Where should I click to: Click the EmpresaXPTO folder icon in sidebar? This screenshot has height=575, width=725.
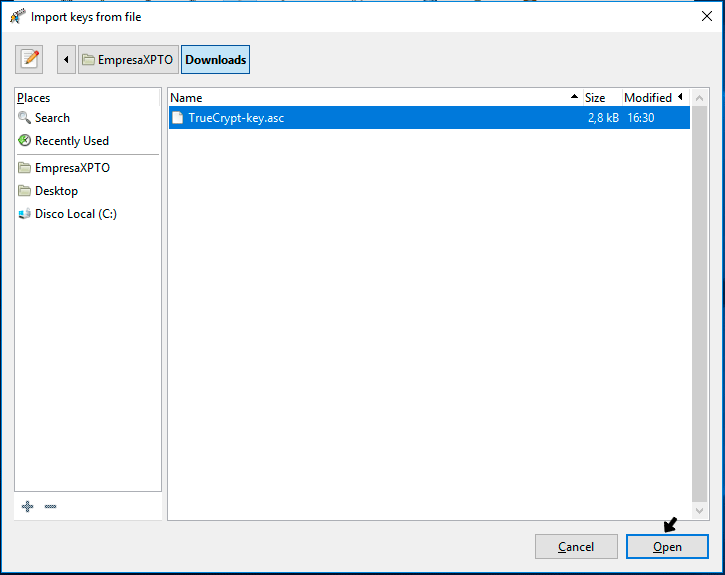click(x=24, y=167)
